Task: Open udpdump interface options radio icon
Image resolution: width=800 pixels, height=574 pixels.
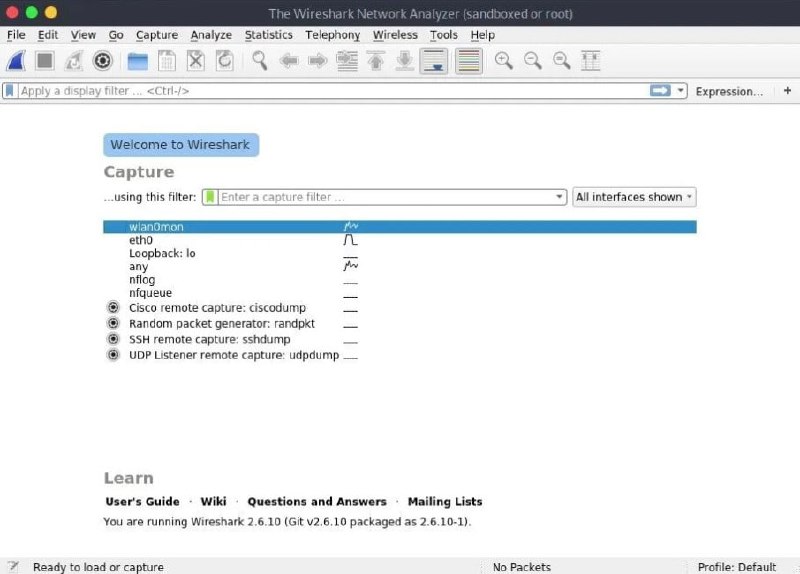Action: pyautogui.click(x=113, y=355)
